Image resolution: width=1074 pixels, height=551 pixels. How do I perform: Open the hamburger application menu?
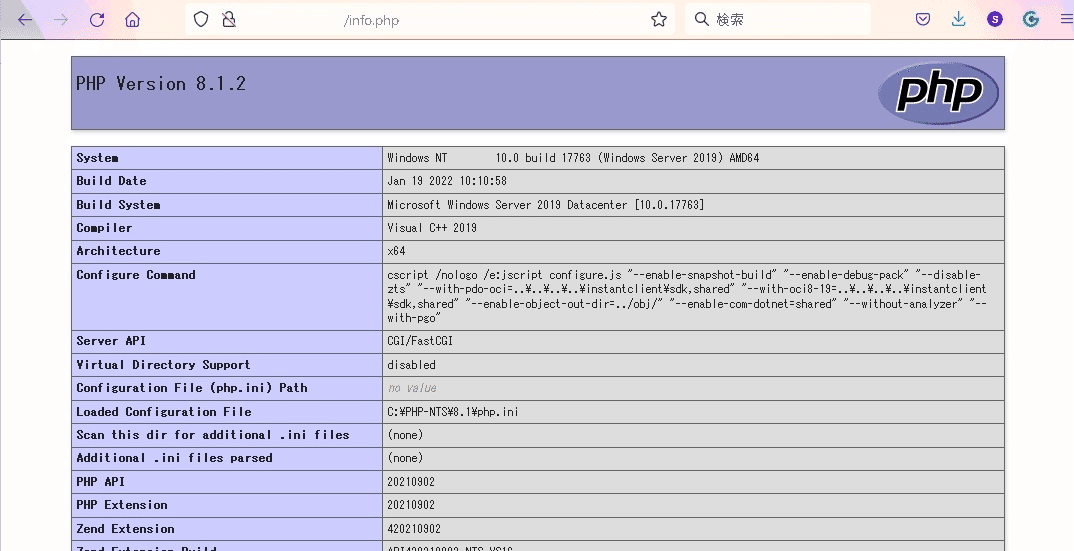pyautogui.click(x=1066, y=19)
